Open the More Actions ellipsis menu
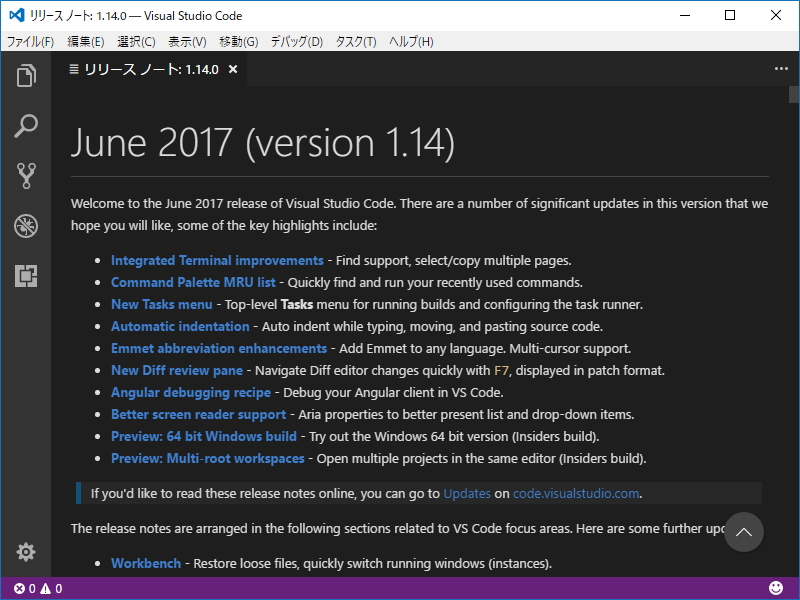The width and height of the screenshot is (800, 600). pos(779,67)
